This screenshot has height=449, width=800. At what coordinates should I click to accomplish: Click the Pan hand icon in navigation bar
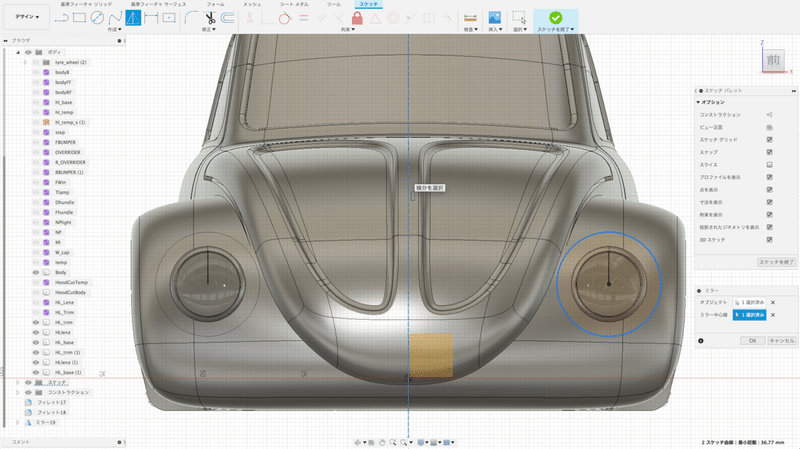pos(382,442)
